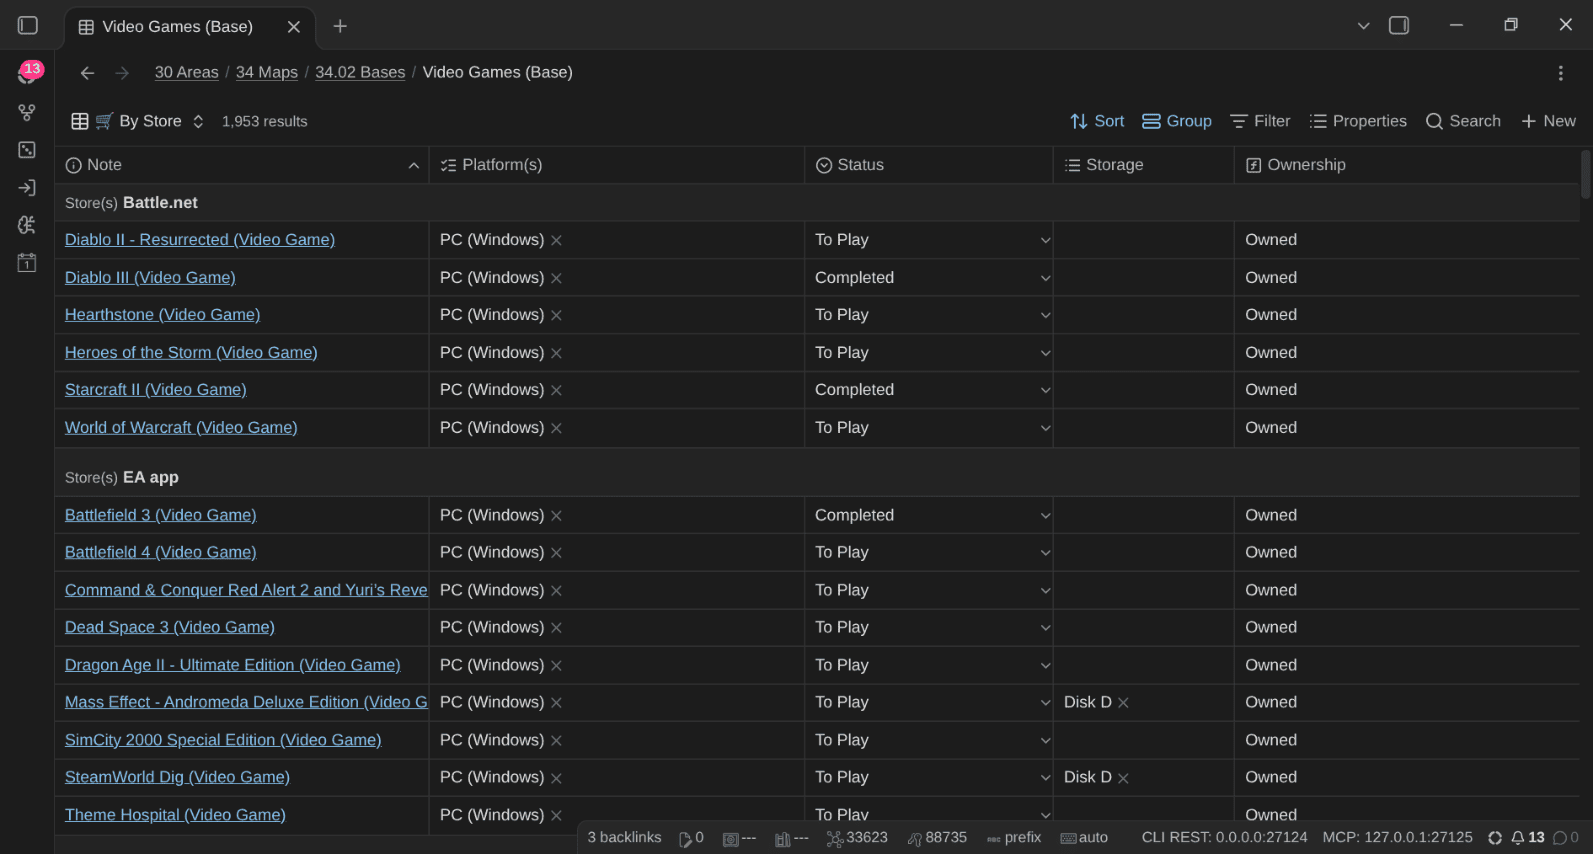Image resolution: width=1593 pixels, height=854 pixels.
Task: Open the Status dropdown for Battlefield 3
Action: [x=932, y=515]
